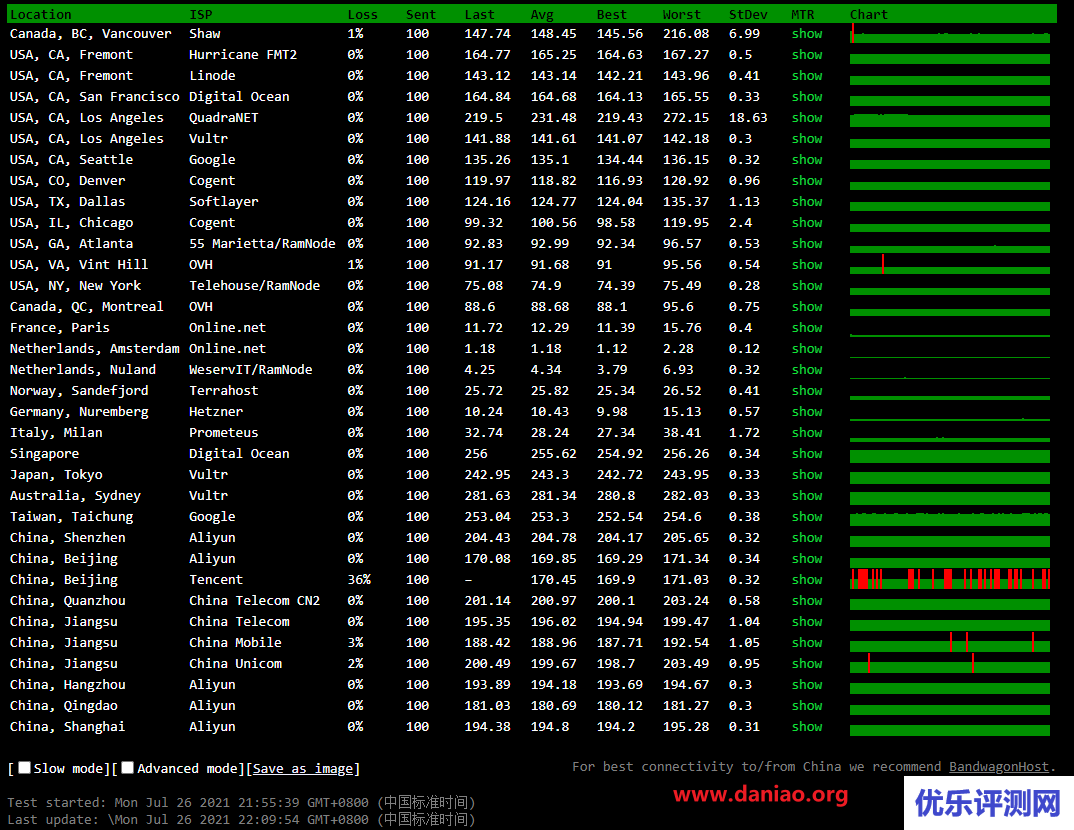Open the MTR for USA, NY, New York
Image resolution: width=1074 pixels, height=830 pixels.
[807, 286]
